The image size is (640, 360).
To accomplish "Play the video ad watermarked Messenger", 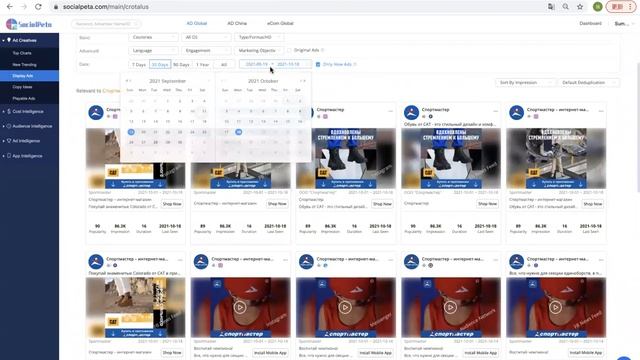I will [345, 307].
